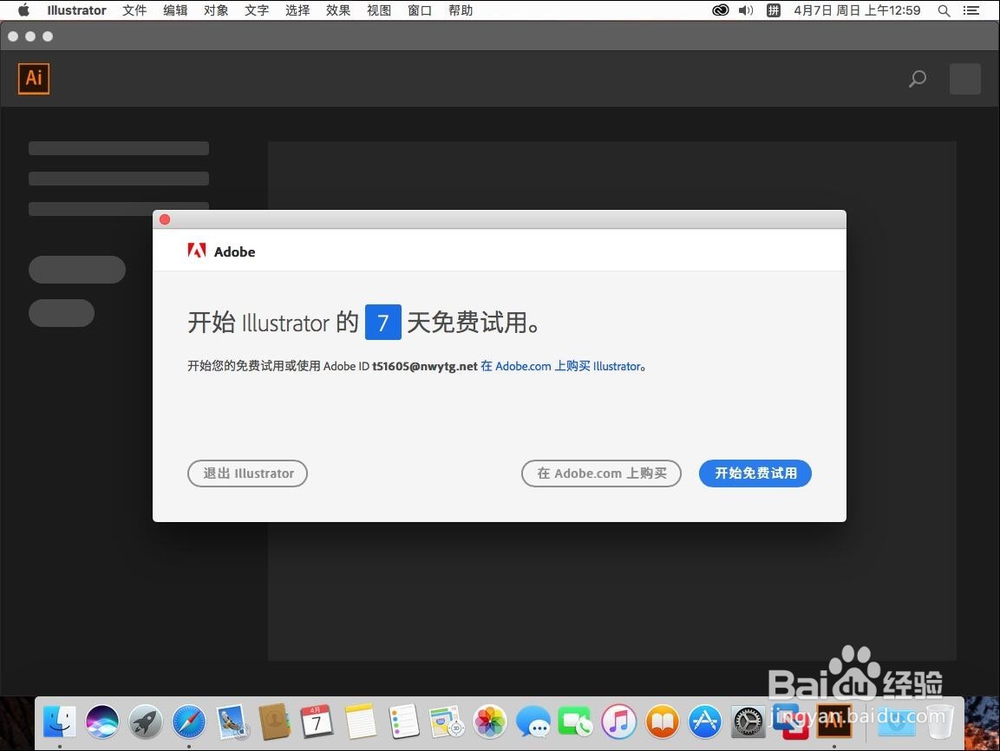Open Reminders list icon in Dock
Viewport: 1000px width, 751px height.
point(404,722)
